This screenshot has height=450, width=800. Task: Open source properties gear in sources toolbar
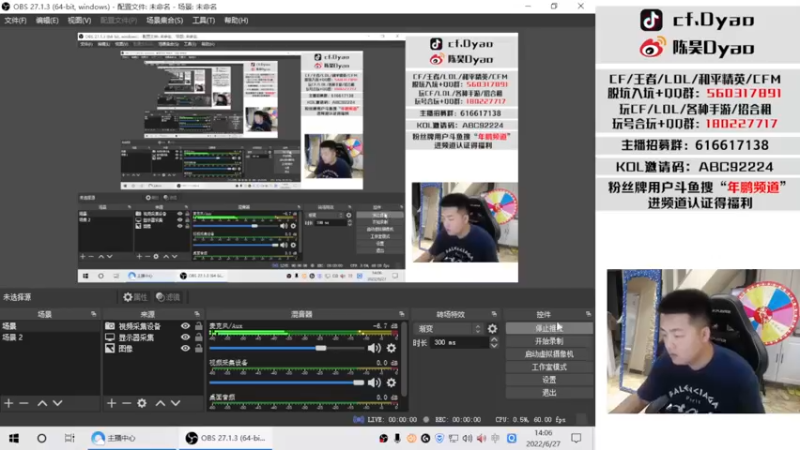tap(142, 403)
